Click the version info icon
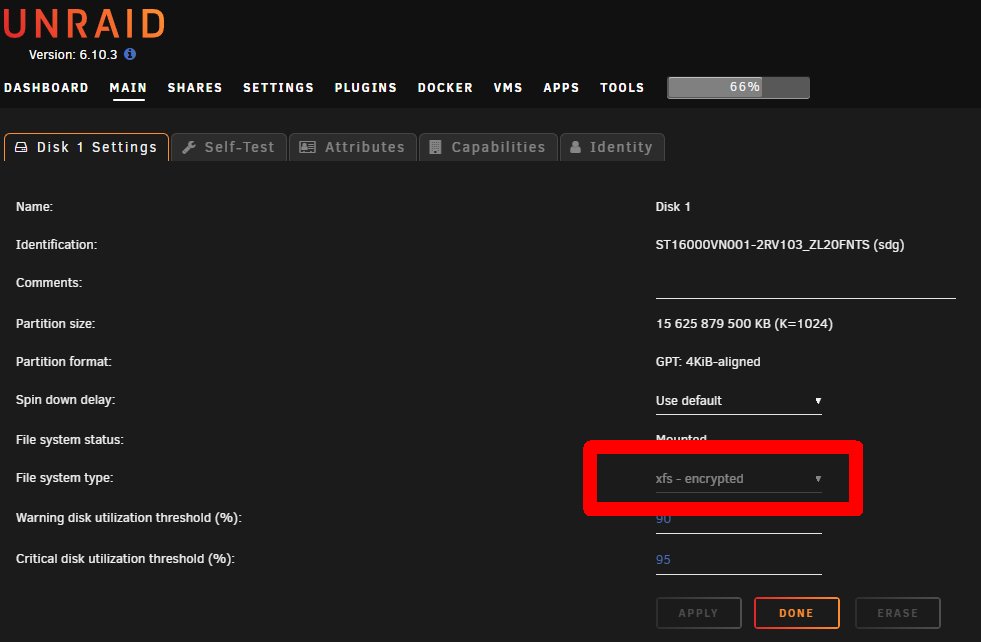981x642 pixels. (130, 54)
